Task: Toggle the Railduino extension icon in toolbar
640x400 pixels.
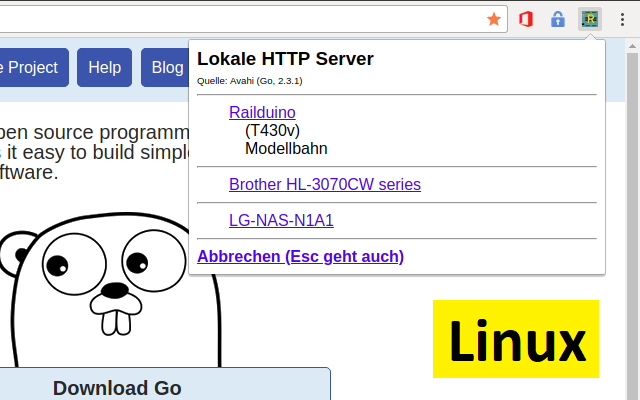Action: (590, 19)
